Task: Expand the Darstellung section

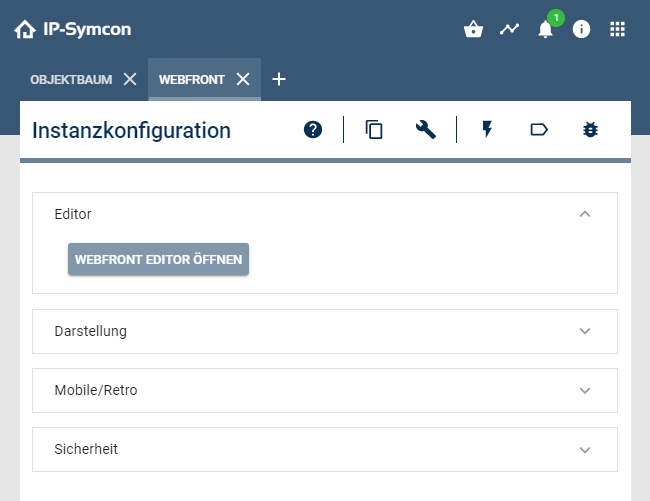Action: click(x=585, y=331)
